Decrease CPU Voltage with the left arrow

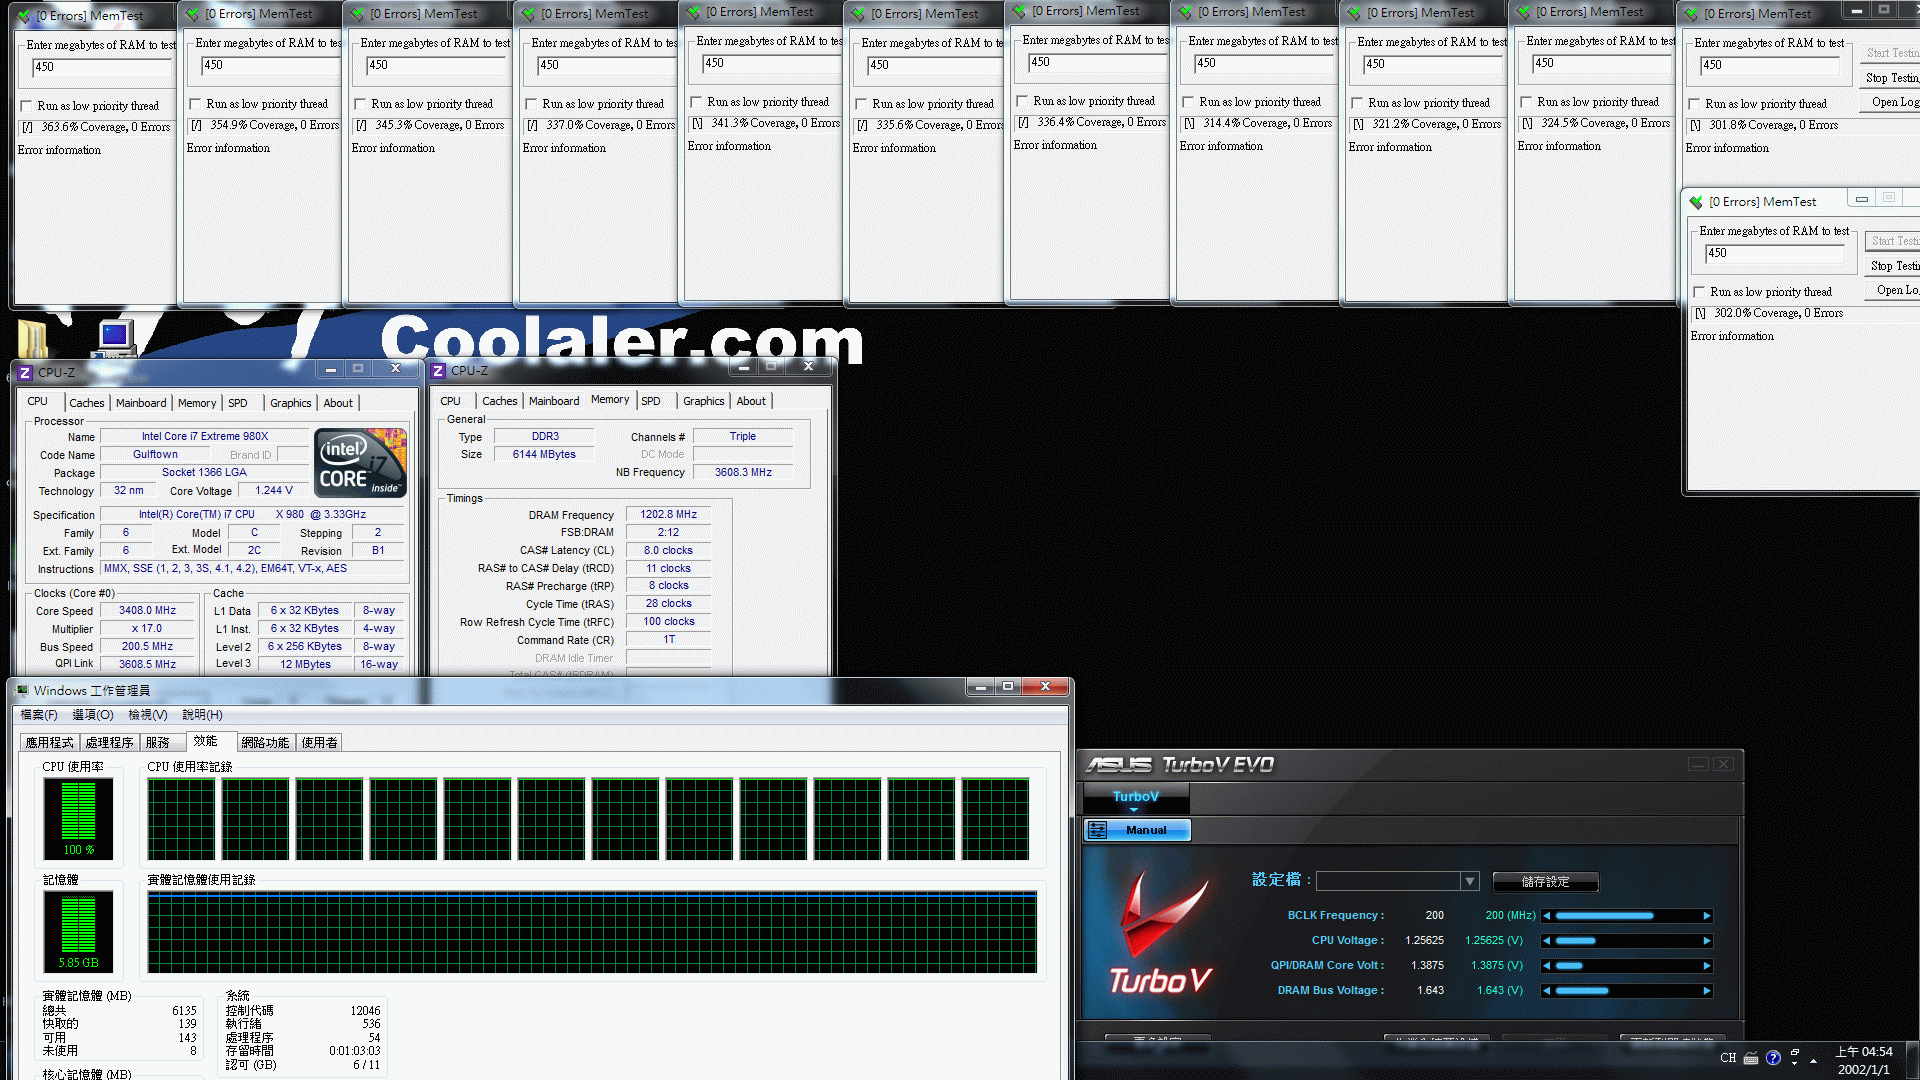pyautogui.click(x=1547, y=941)
